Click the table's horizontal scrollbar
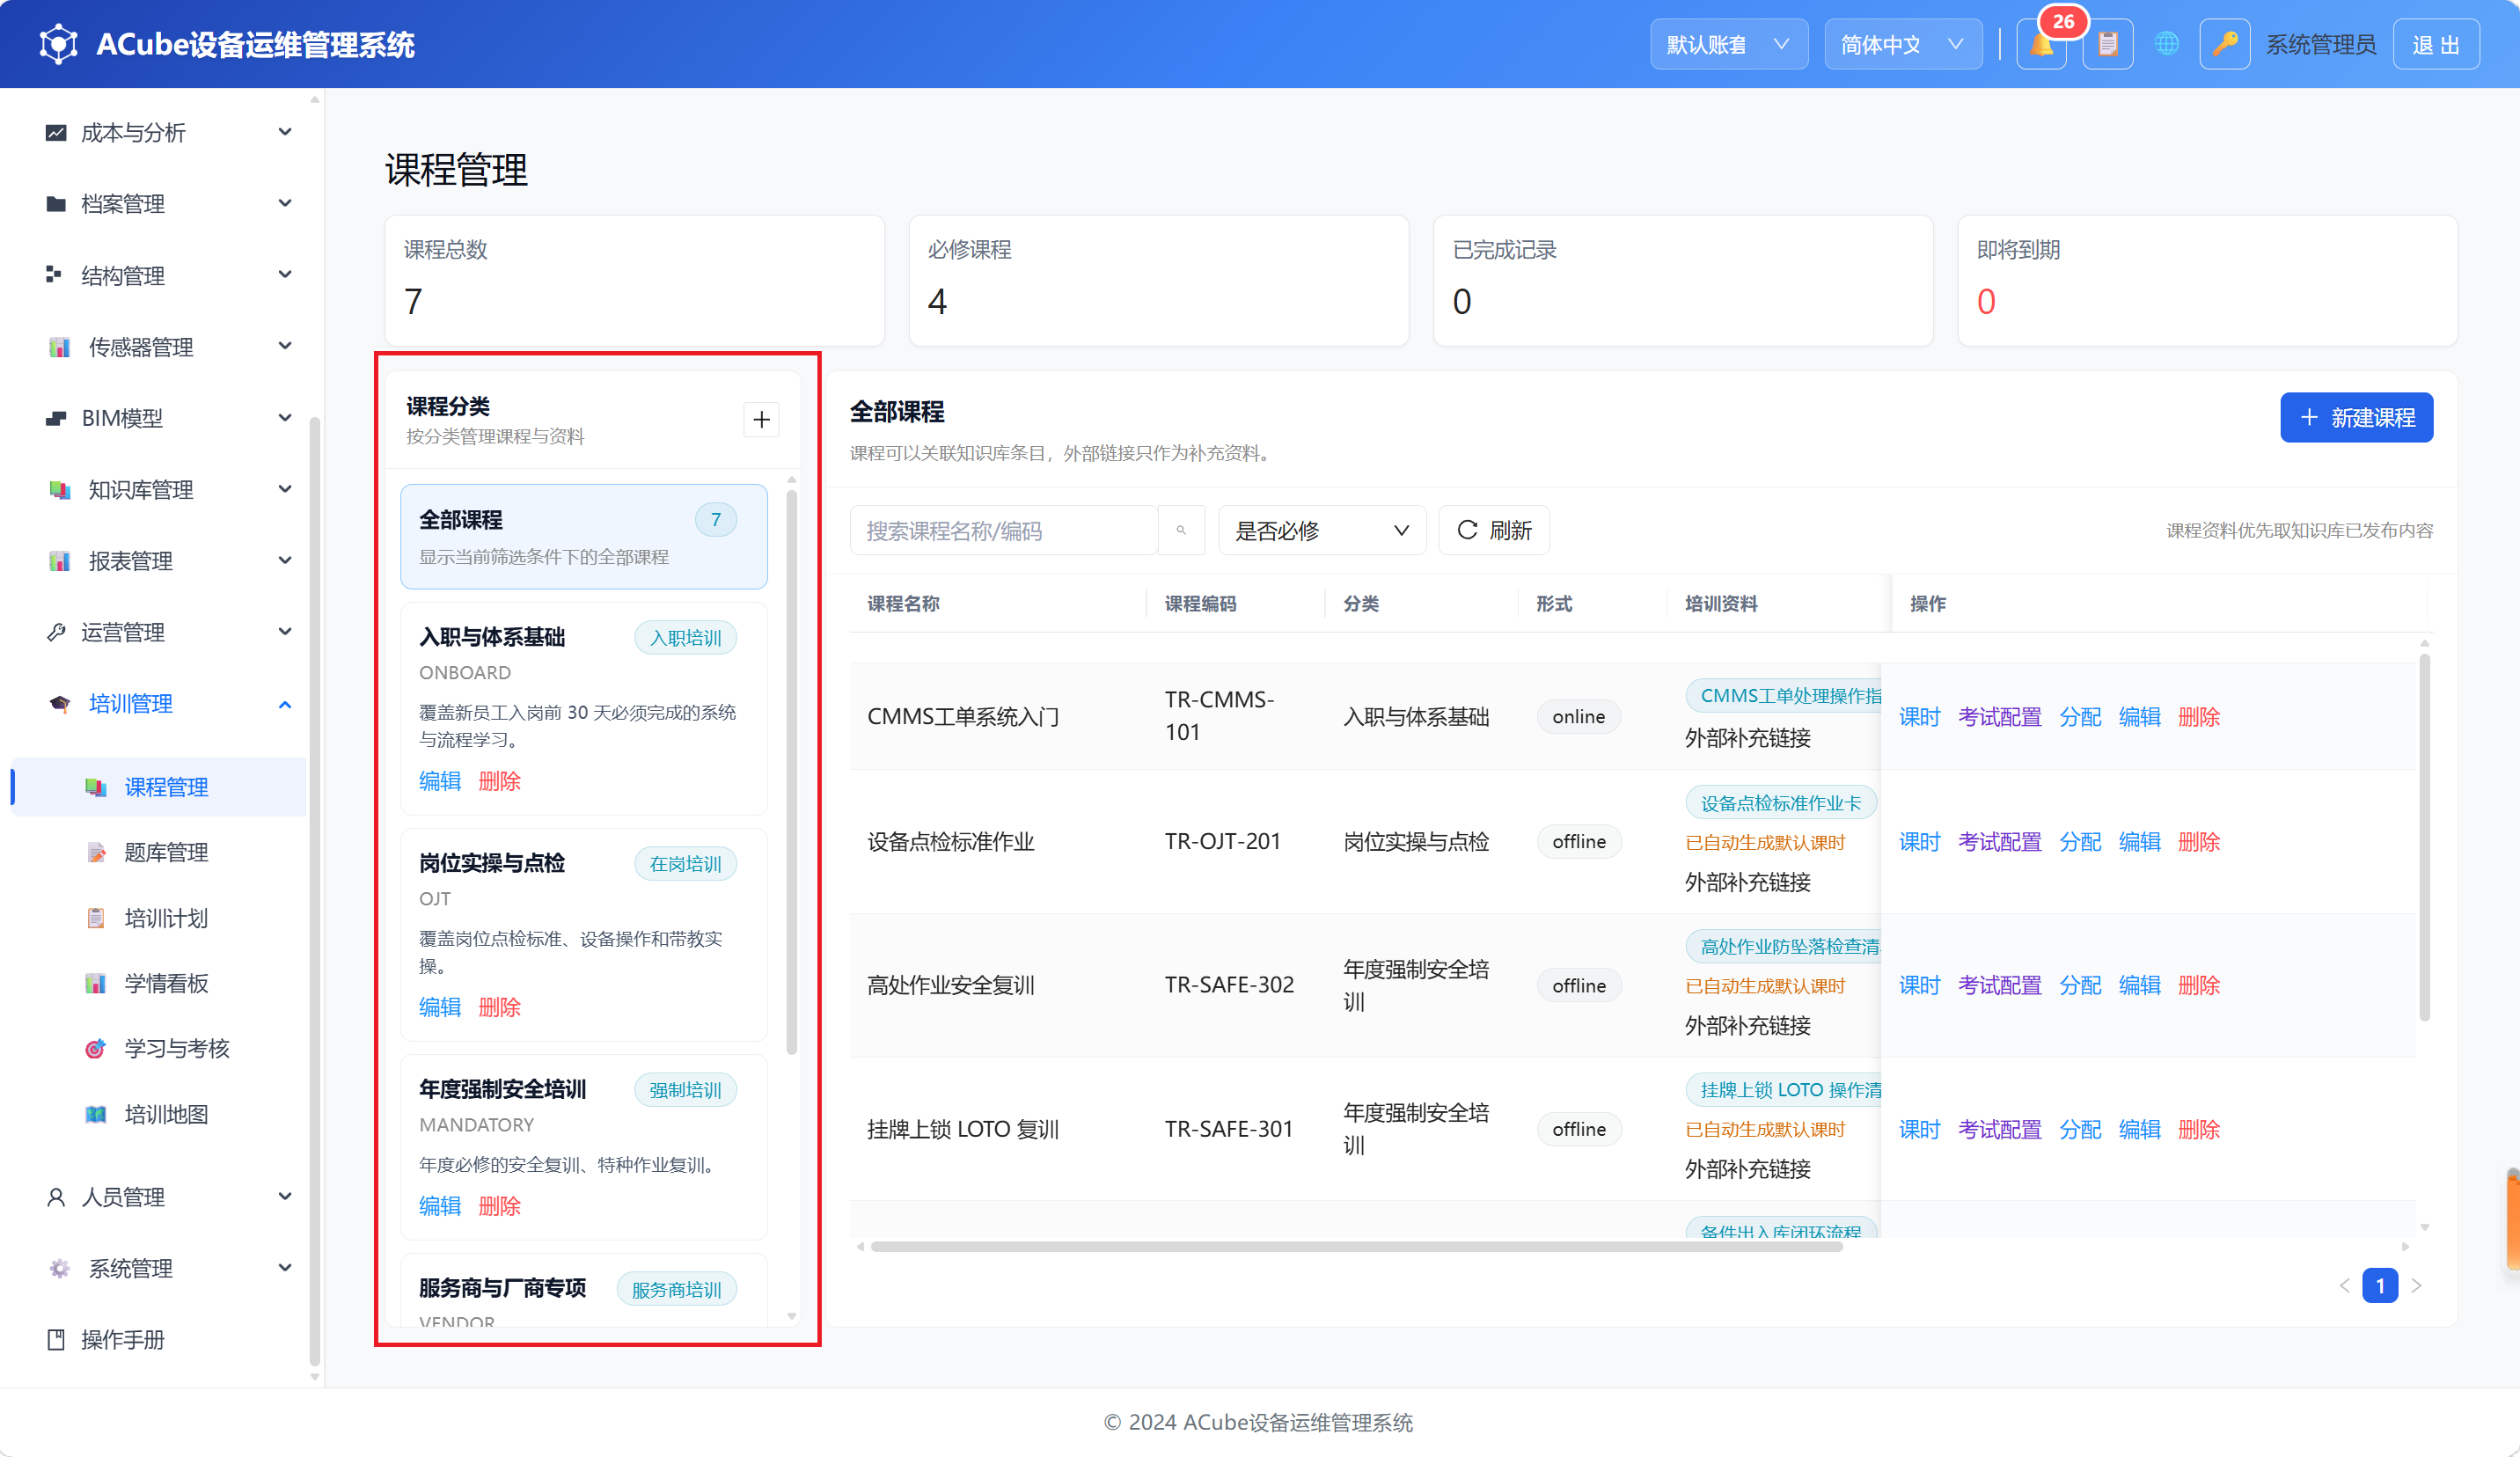The height and width of the screenshot is (1457, 2520). tap(1356, 1246)
